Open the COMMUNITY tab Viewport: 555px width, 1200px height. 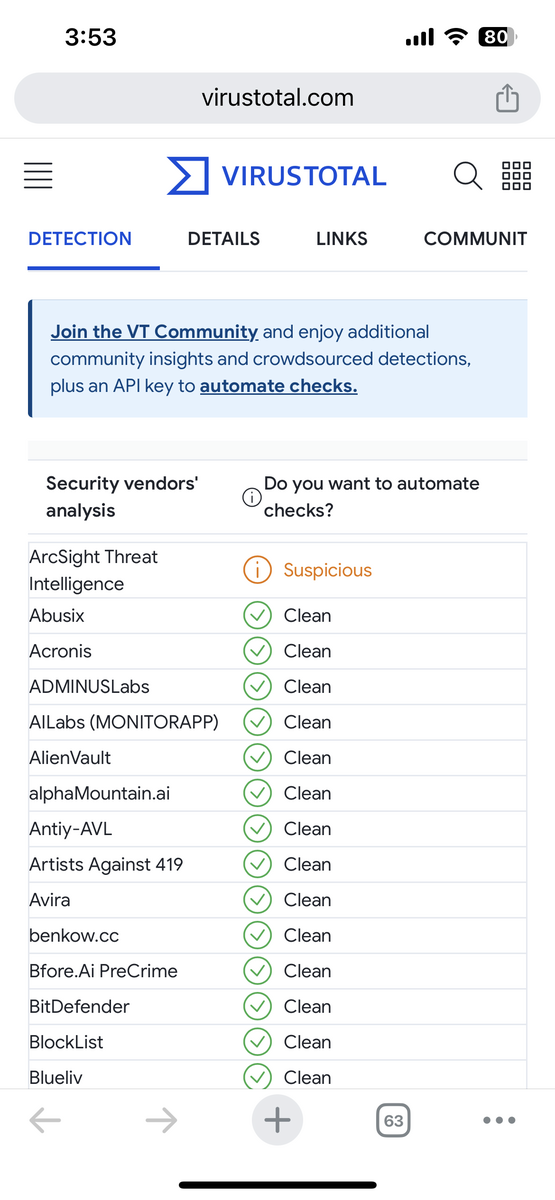click(x=475, y=239)
